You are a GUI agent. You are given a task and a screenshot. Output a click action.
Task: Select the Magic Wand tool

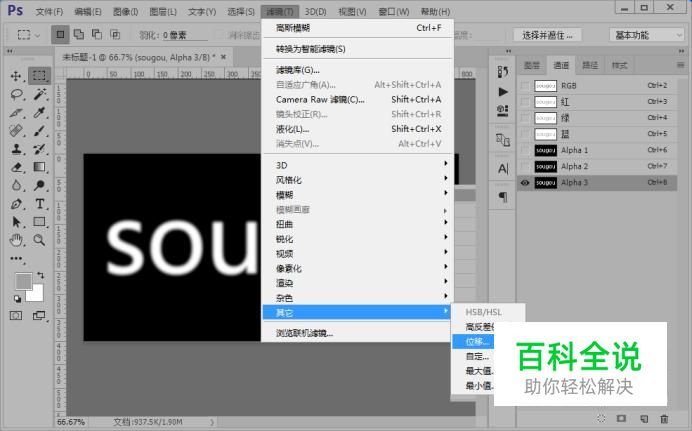click(40, 94)
